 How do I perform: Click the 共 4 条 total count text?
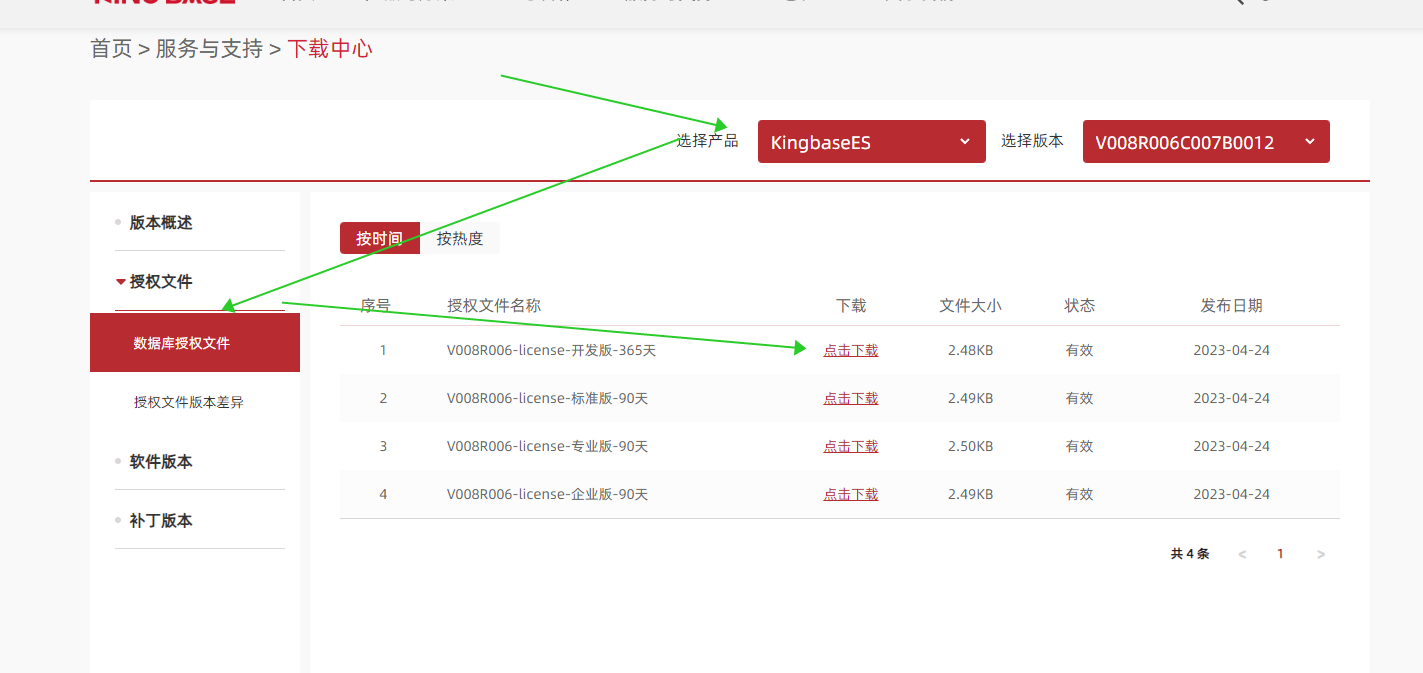[1190, 554]
